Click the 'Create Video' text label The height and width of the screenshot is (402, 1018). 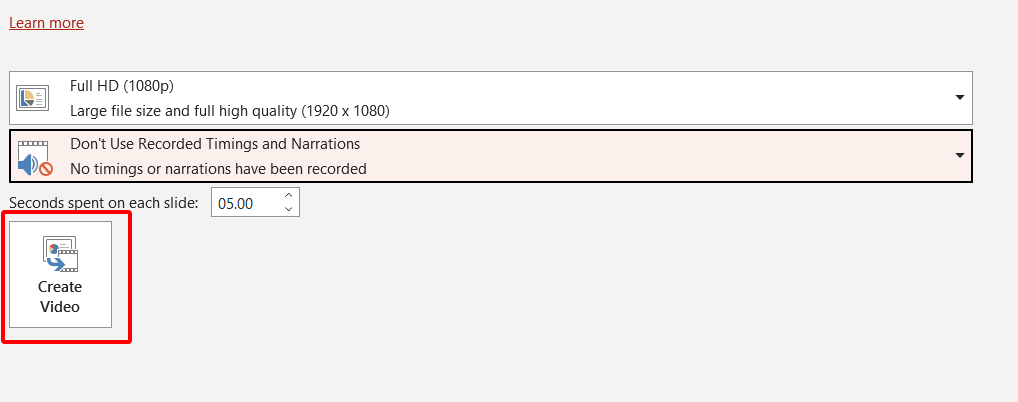pyautogui.click(x=60, y=297)
